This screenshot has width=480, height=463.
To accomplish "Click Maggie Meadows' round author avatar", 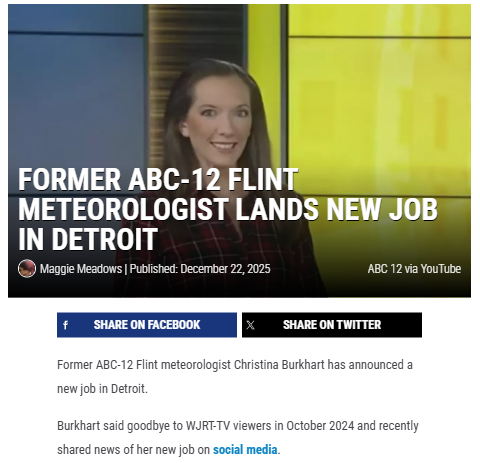I will [x=27, y=269].
